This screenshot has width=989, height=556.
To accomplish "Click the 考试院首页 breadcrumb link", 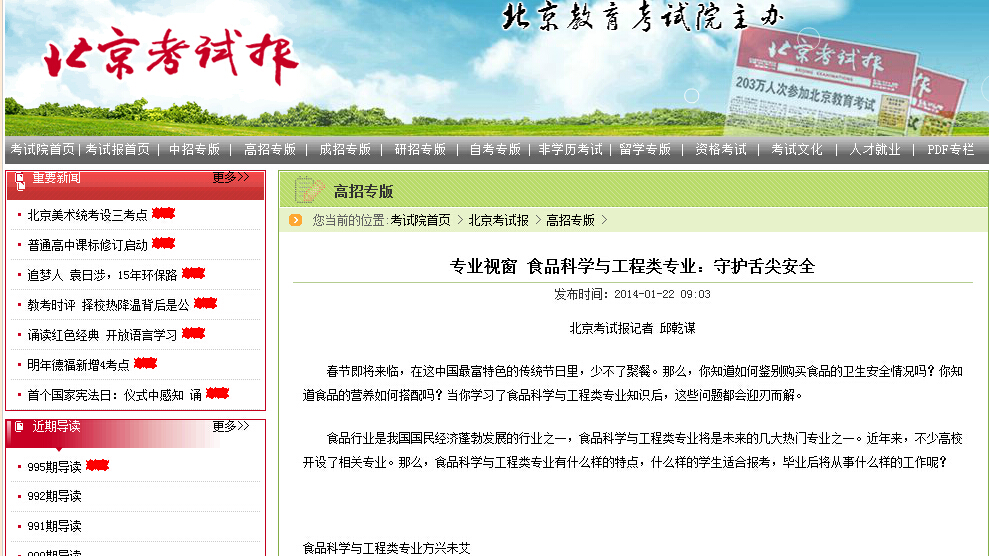I will click(x=420, y=220).
